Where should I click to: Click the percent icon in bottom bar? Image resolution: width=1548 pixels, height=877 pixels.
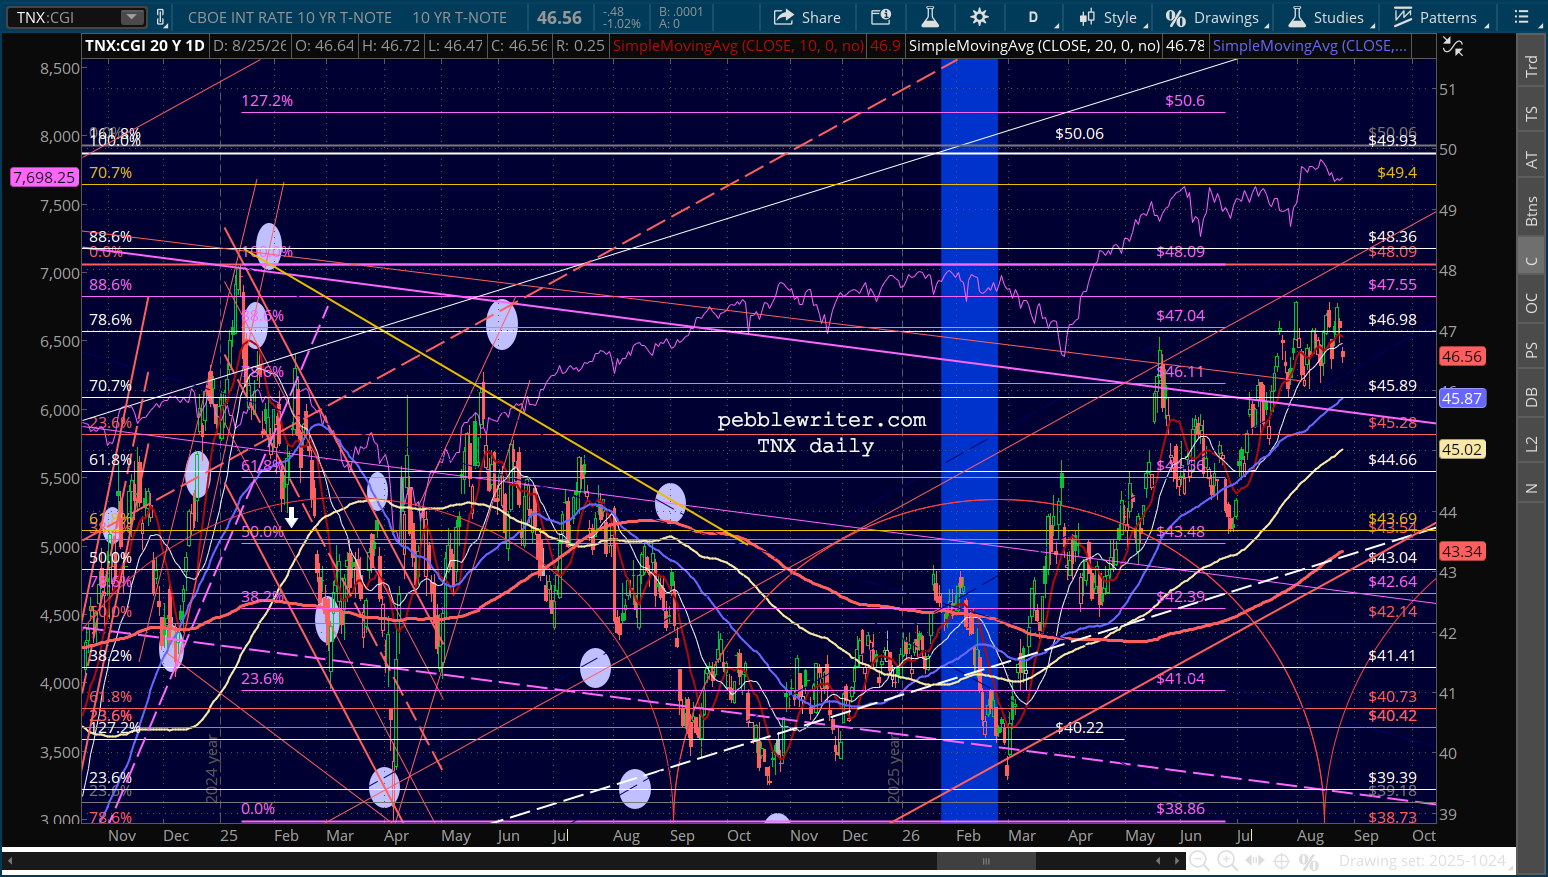tap(1308, 861)
